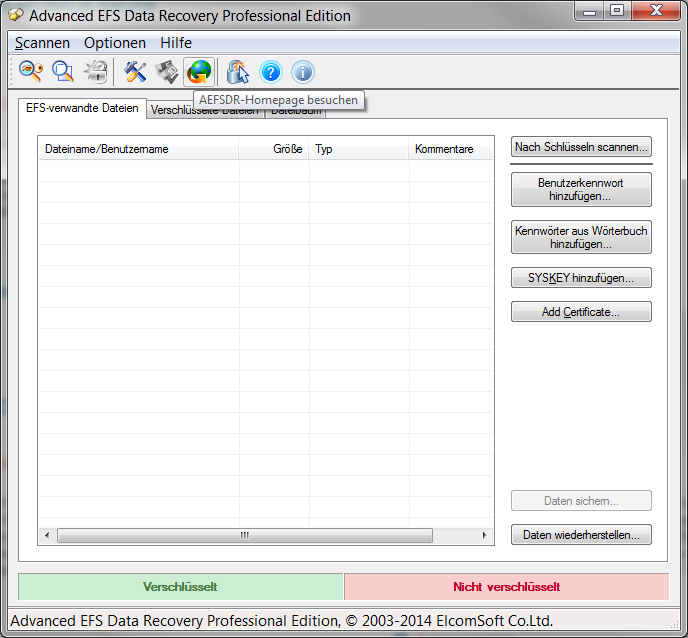Click the scan for keys magnifier-key icon

[x=31, y=71]
